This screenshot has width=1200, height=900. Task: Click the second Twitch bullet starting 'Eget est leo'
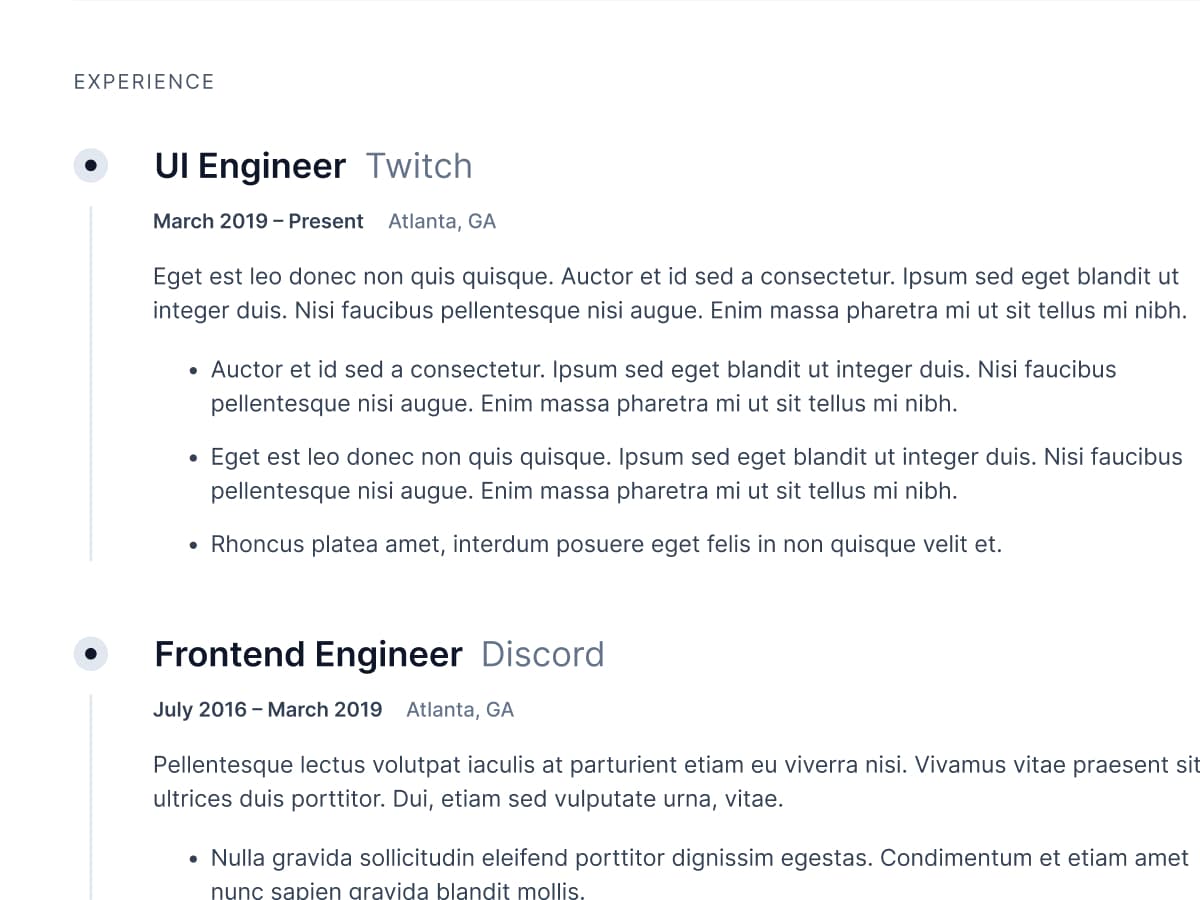[x=696, y=474]
